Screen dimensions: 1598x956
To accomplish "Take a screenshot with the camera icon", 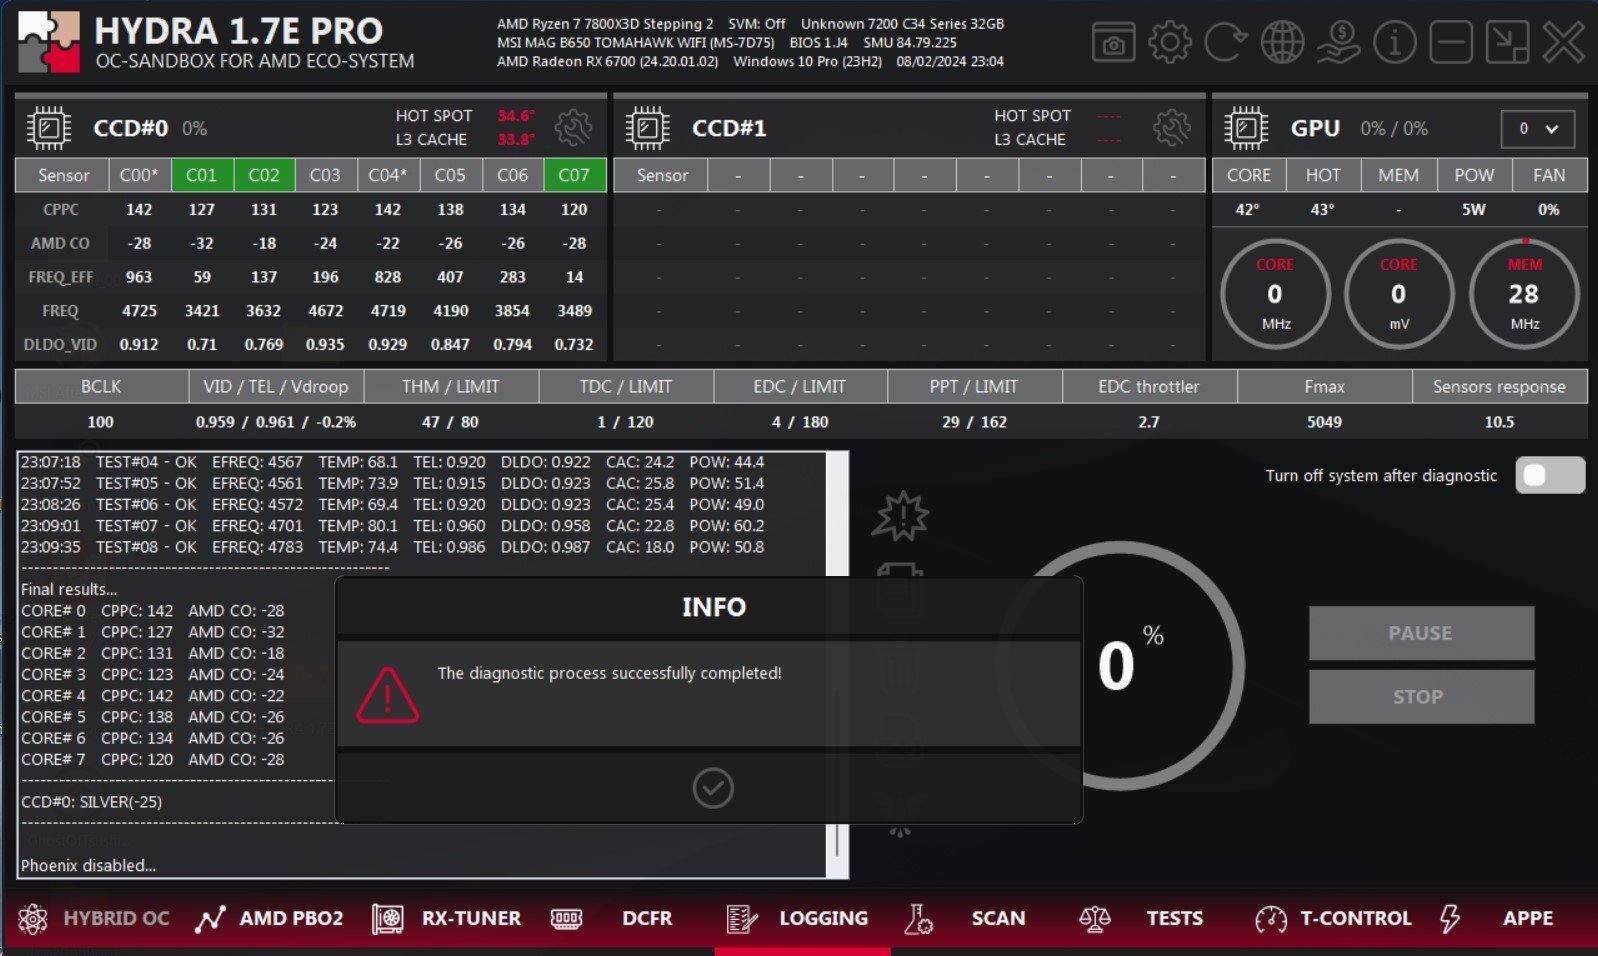I will [1113, 43].
